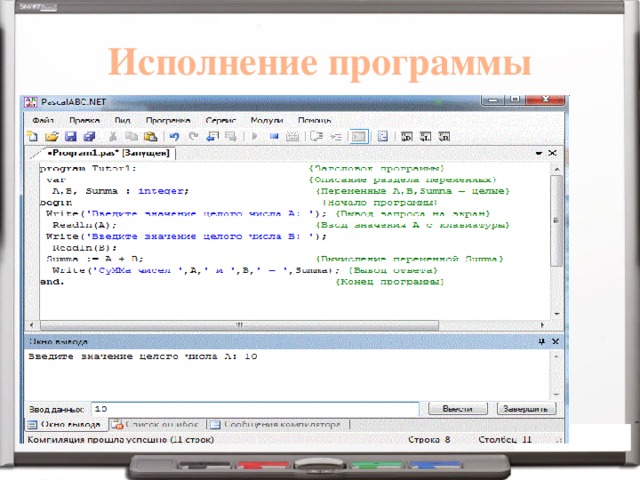Click the editor scrollbar up arrow
The width and height of the screenshot is (640, 480).
557,169
